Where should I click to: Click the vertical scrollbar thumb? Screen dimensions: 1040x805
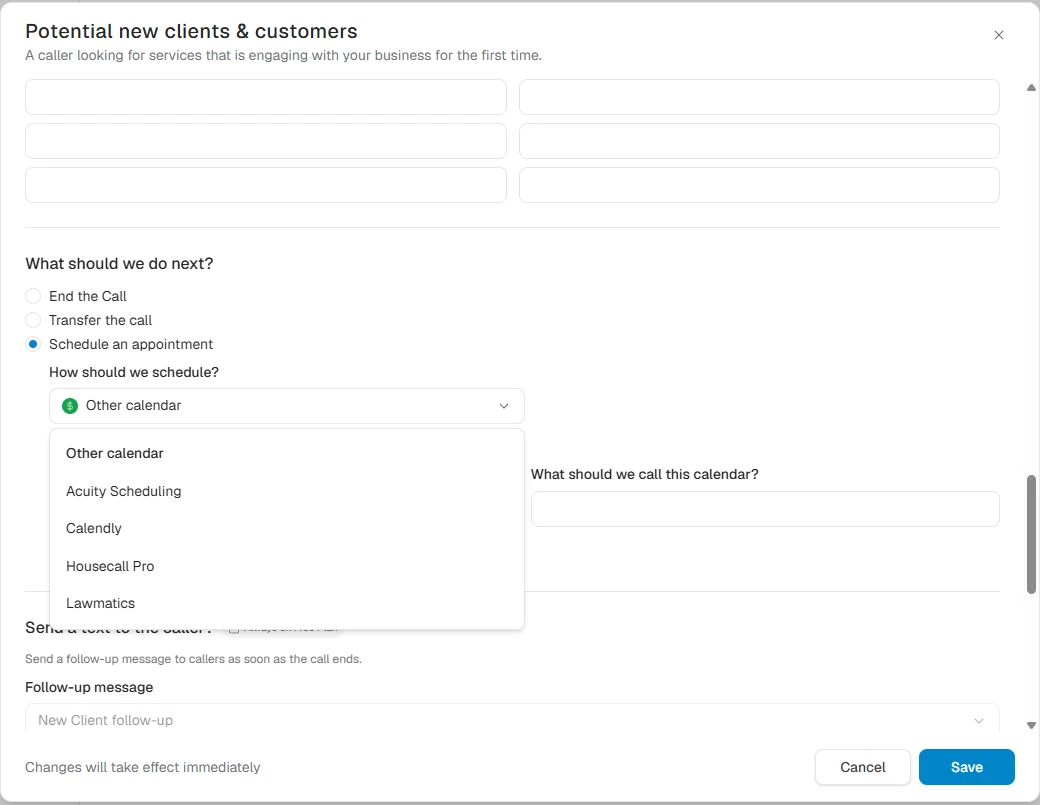click(x=1031, y=534)
